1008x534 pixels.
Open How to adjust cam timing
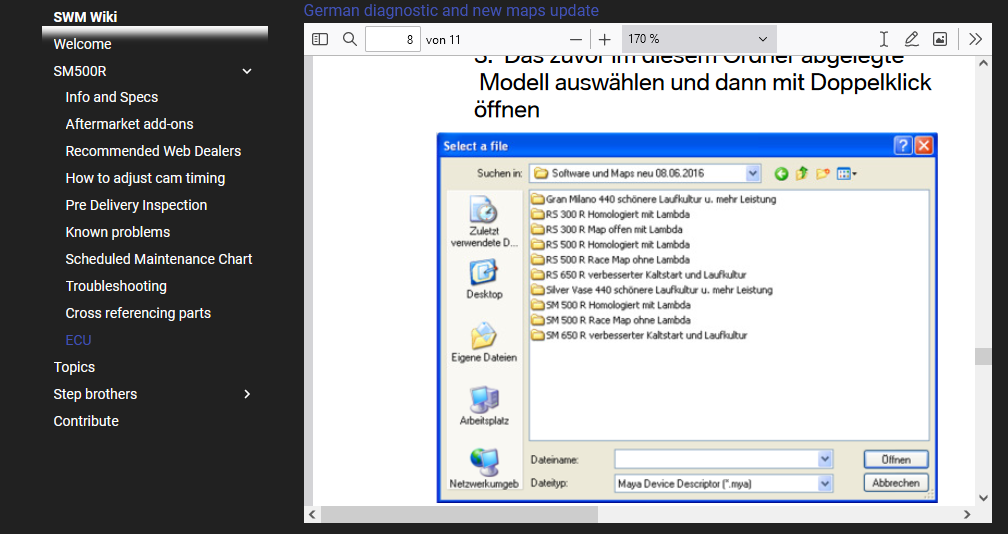145,178
